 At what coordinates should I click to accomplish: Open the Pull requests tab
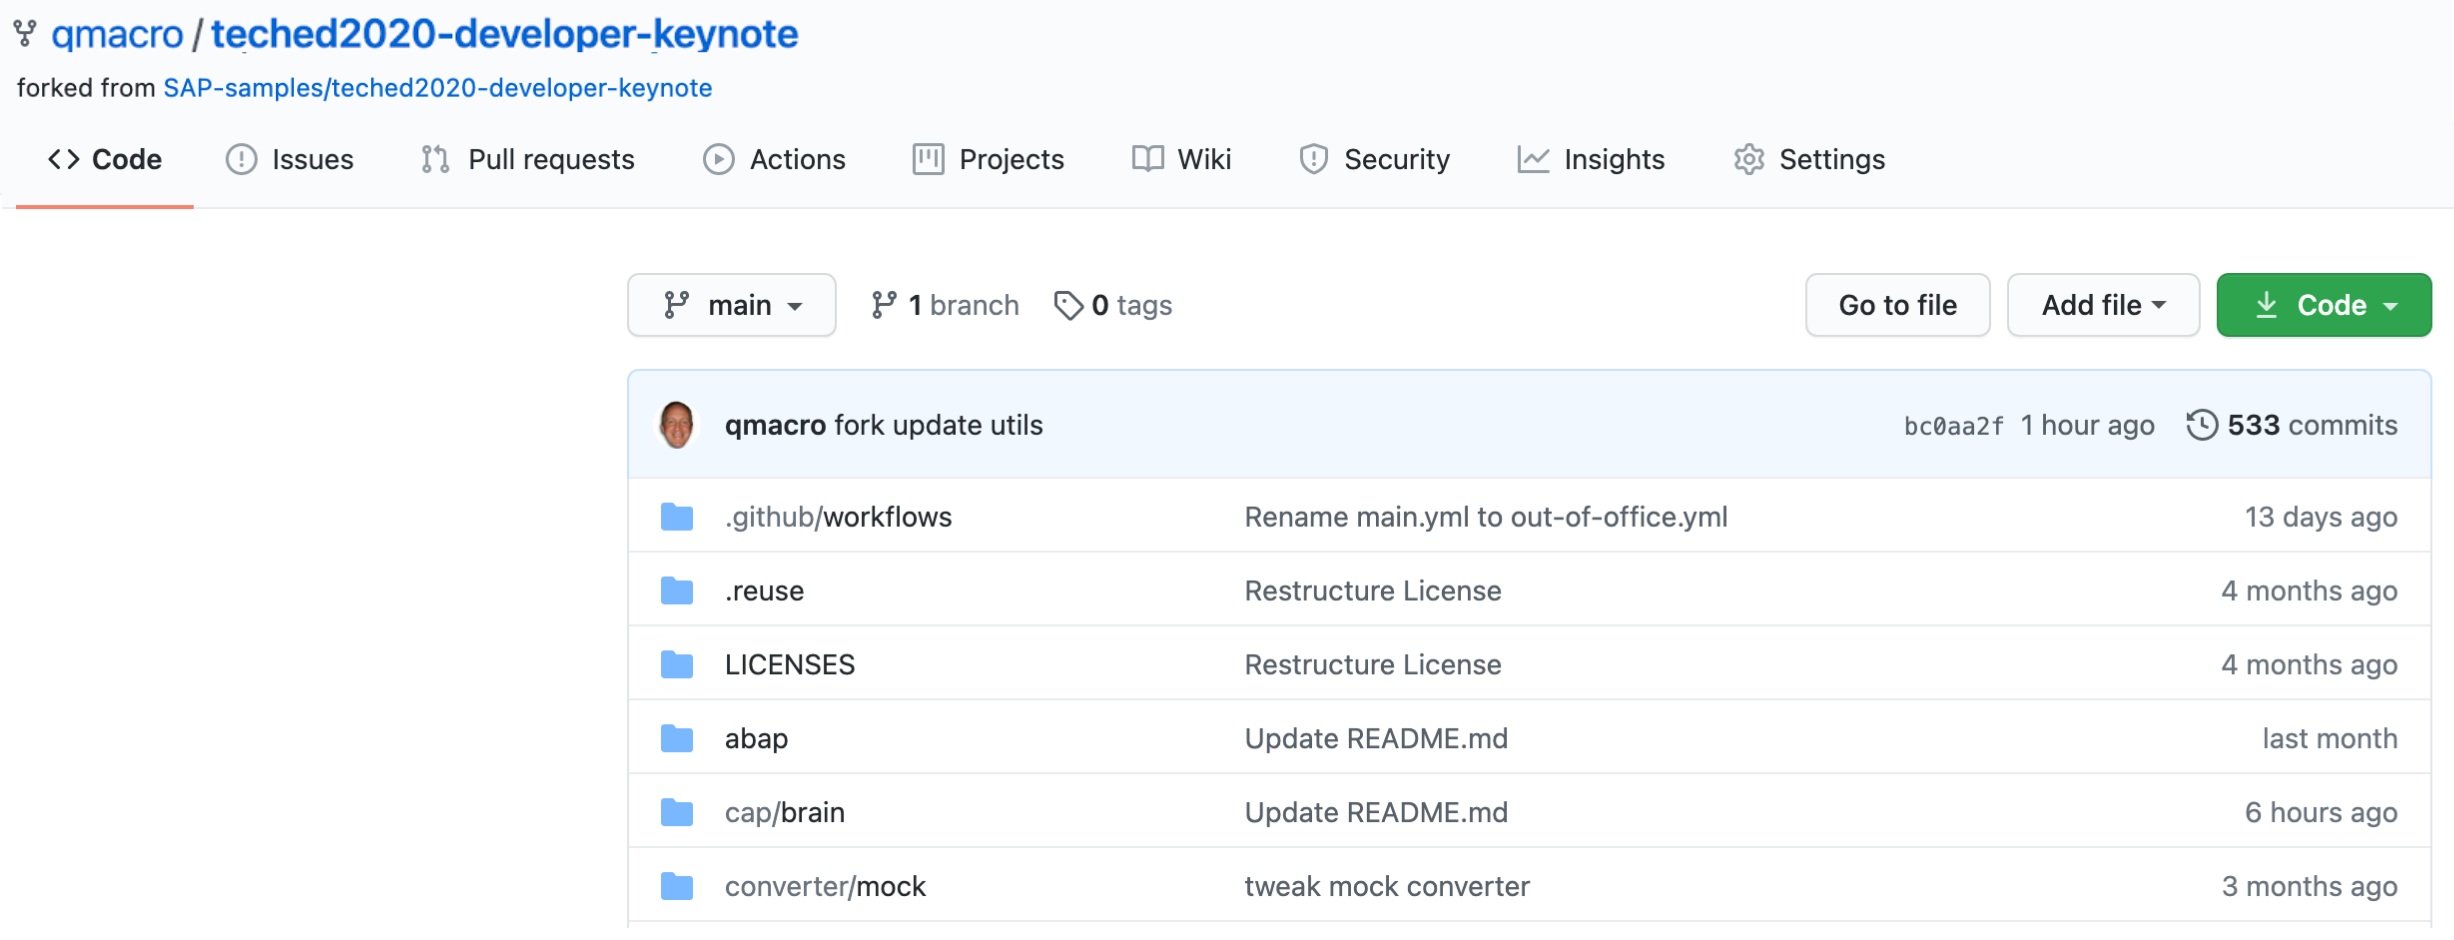pos(528,160)
